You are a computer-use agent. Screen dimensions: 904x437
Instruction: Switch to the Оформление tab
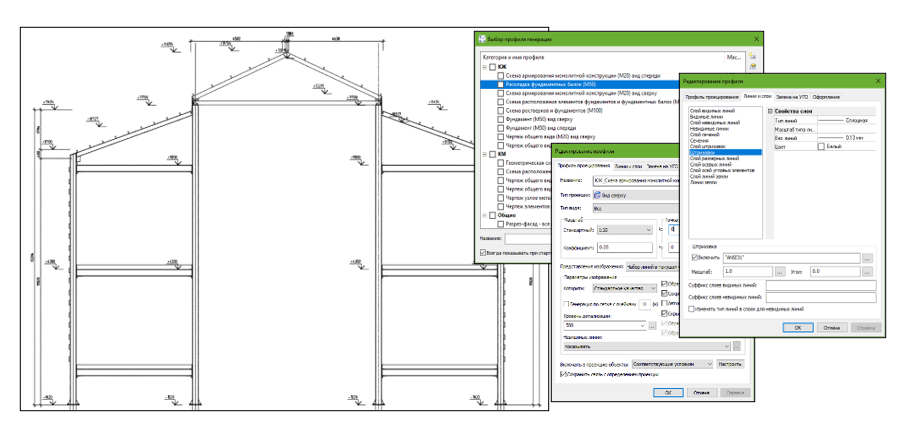(x=828, y=97)
